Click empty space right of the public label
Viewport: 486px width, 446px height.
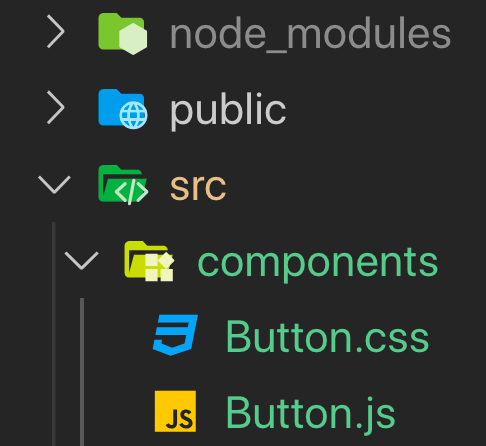click(383, 109)
